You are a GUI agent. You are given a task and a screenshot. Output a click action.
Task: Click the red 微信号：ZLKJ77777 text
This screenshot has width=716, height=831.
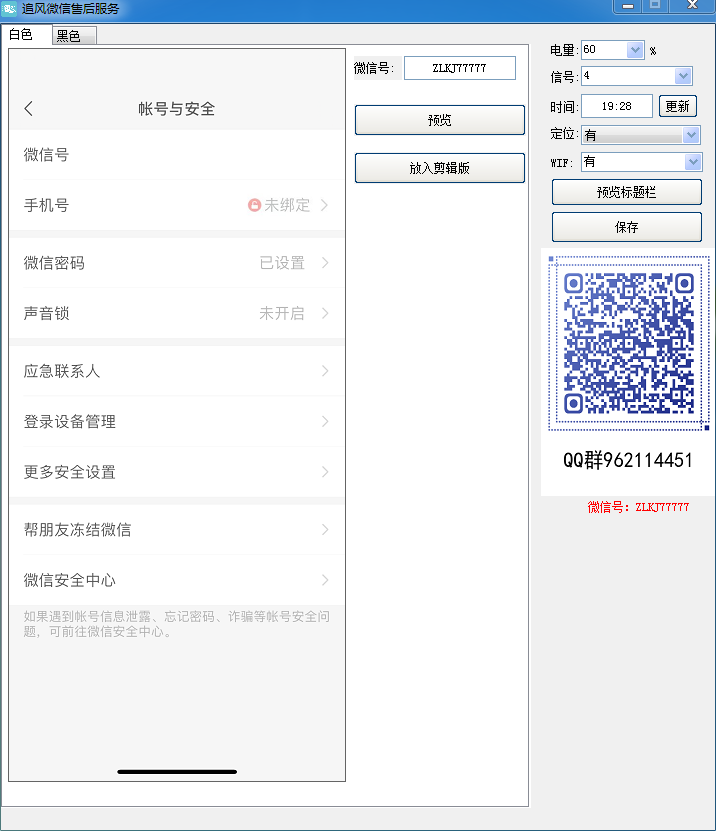tap(638, 507)
